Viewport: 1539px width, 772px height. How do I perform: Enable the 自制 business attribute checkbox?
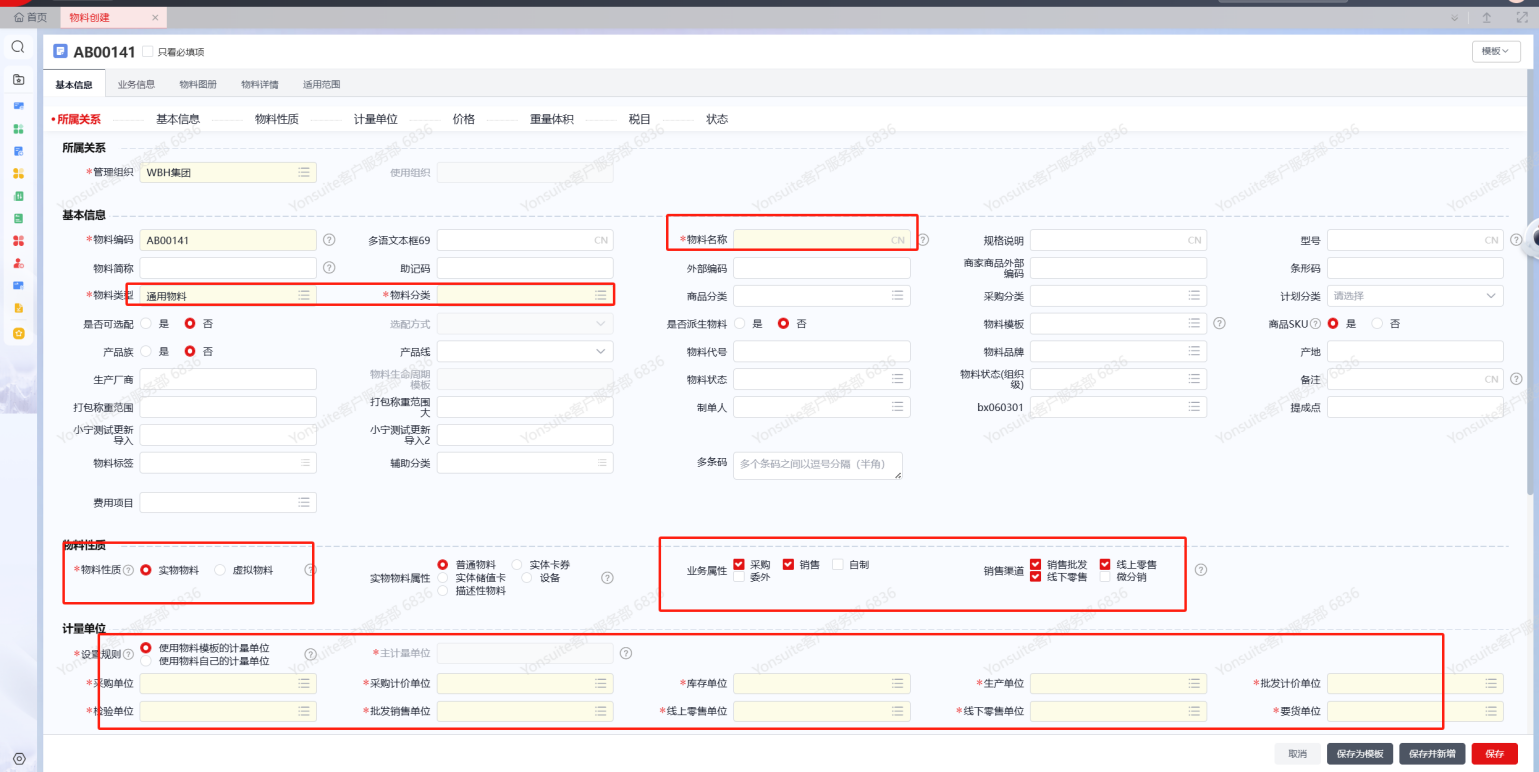click(x=838, y=565)
